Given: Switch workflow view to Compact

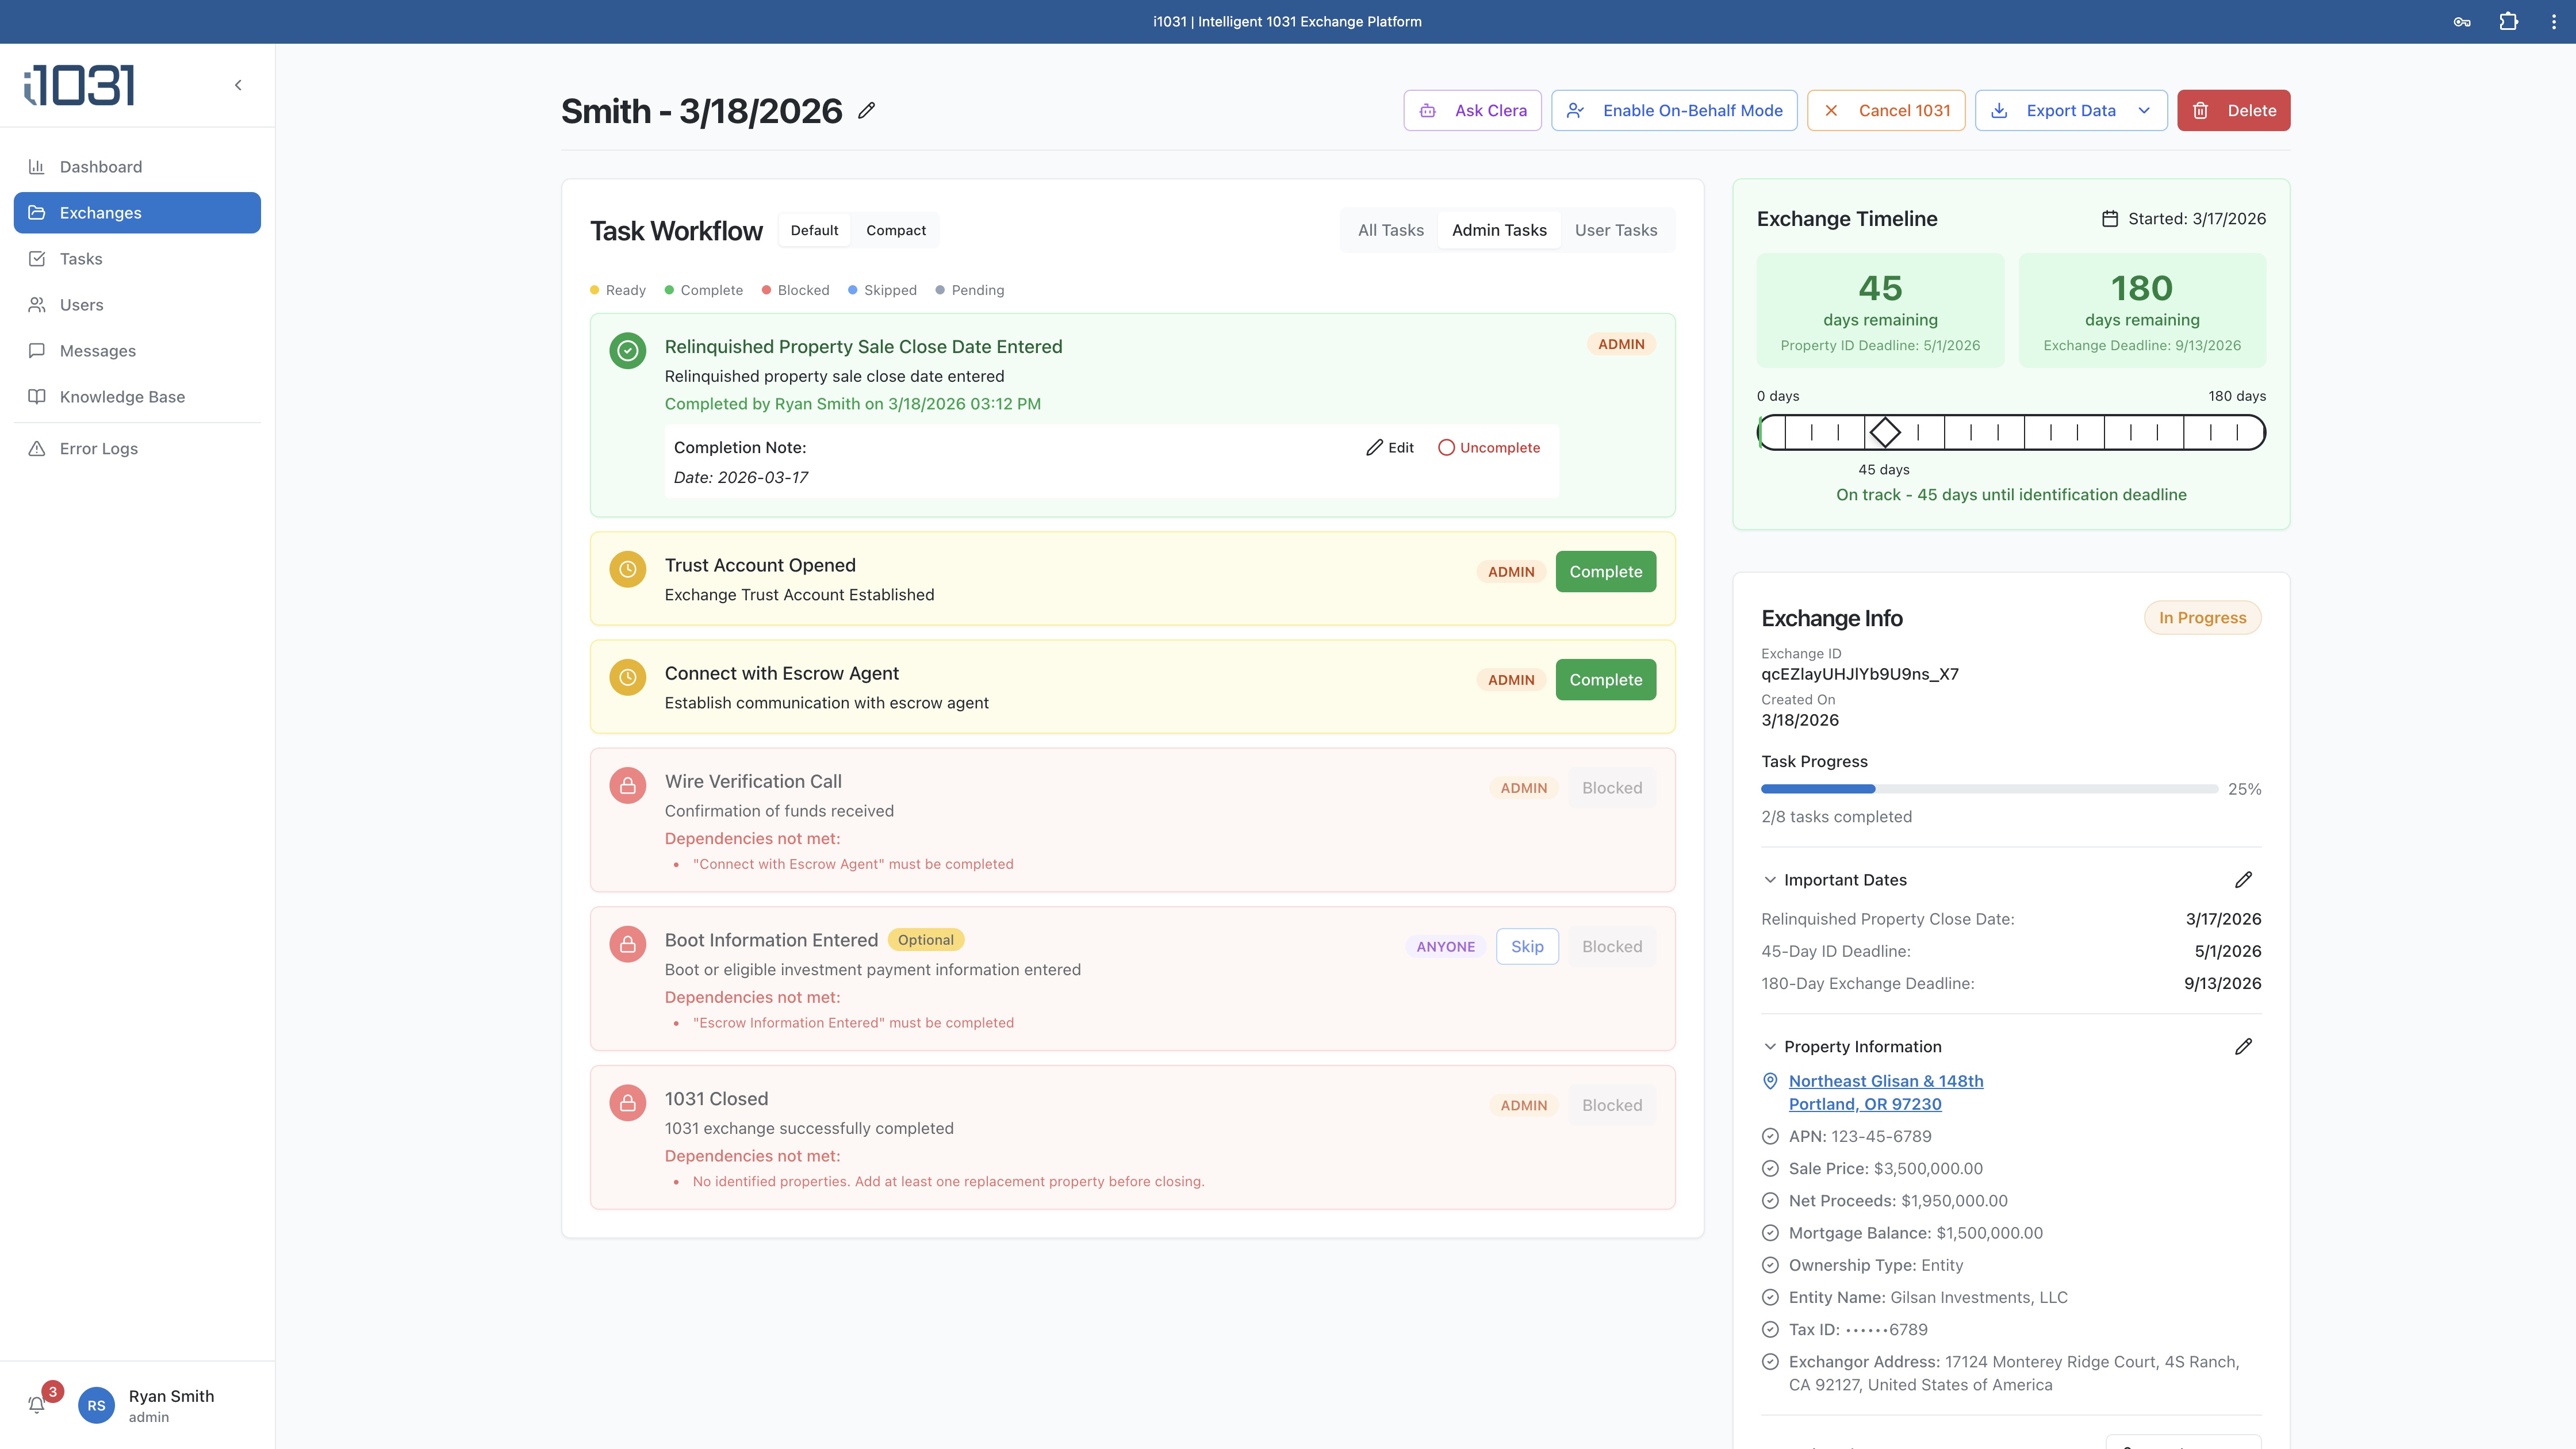Looking at the screenshot, I should pos(895,230).
